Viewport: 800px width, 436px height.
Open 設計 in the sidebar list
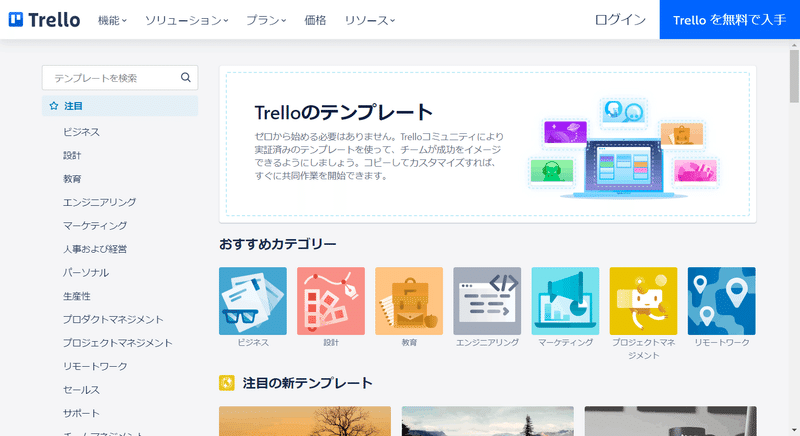pos(72,156)
